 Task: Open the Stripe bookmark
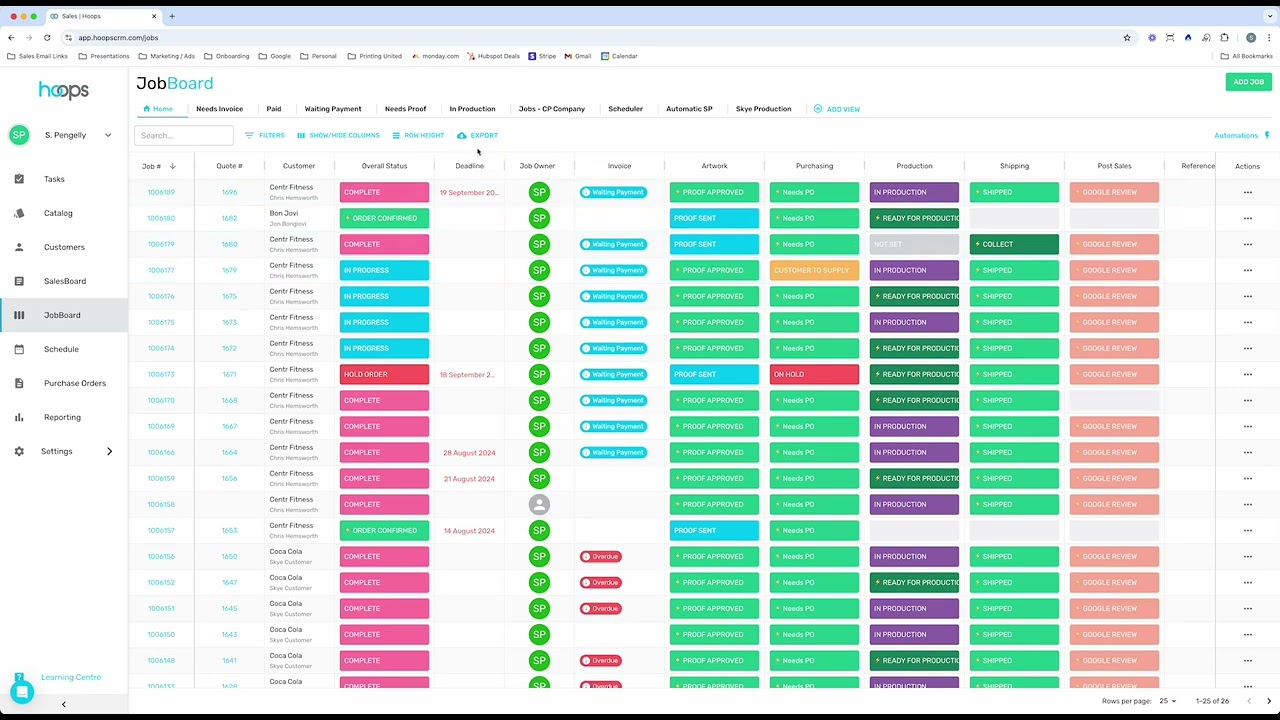click(x=543, y=56)
